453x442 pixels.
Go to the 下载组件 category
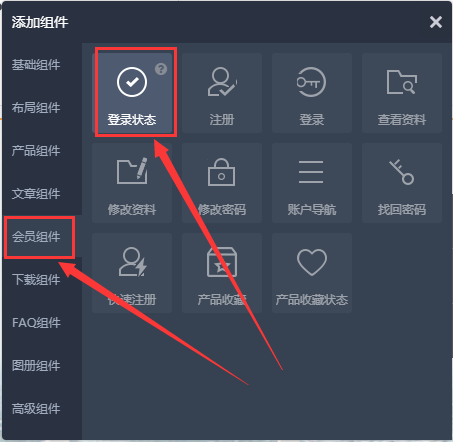click(36, 280)
